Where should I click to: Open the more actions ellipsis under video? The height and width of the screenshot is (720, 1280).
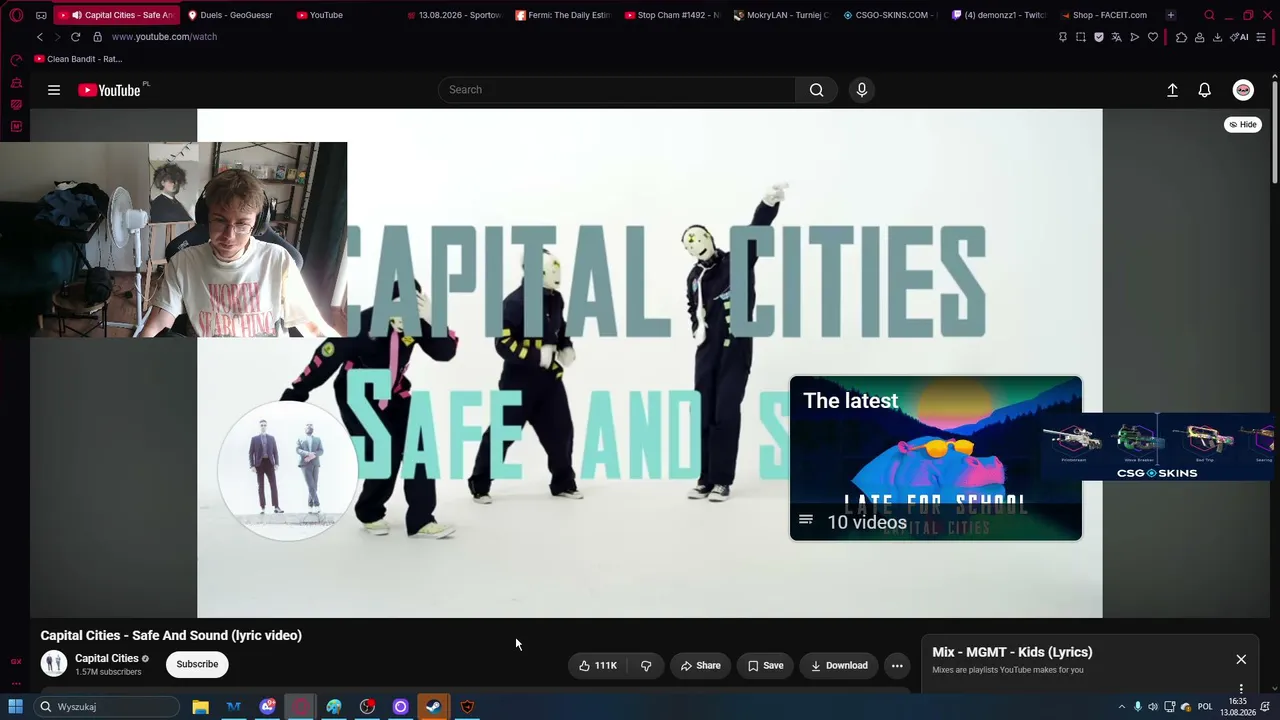897,665
